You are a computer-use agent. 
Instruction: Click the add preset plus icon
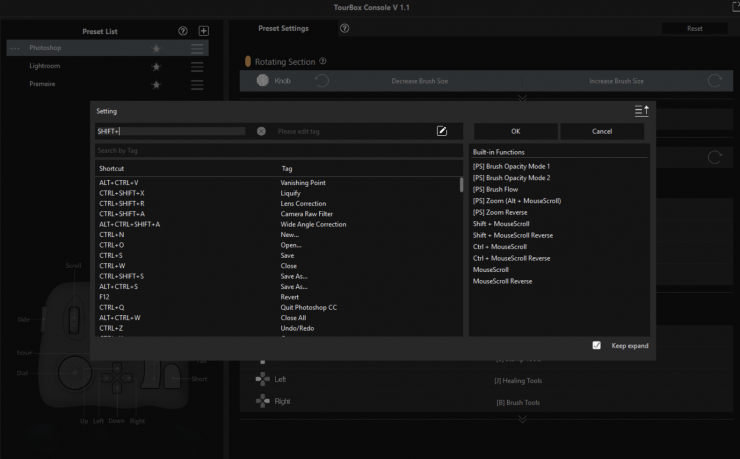[204, 31]
